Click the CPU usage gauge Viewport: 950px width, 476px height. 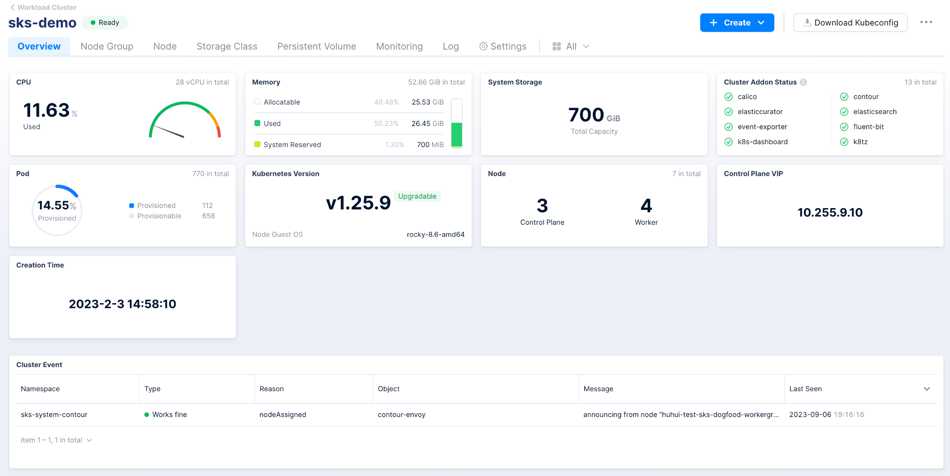(x=185, y=120)
